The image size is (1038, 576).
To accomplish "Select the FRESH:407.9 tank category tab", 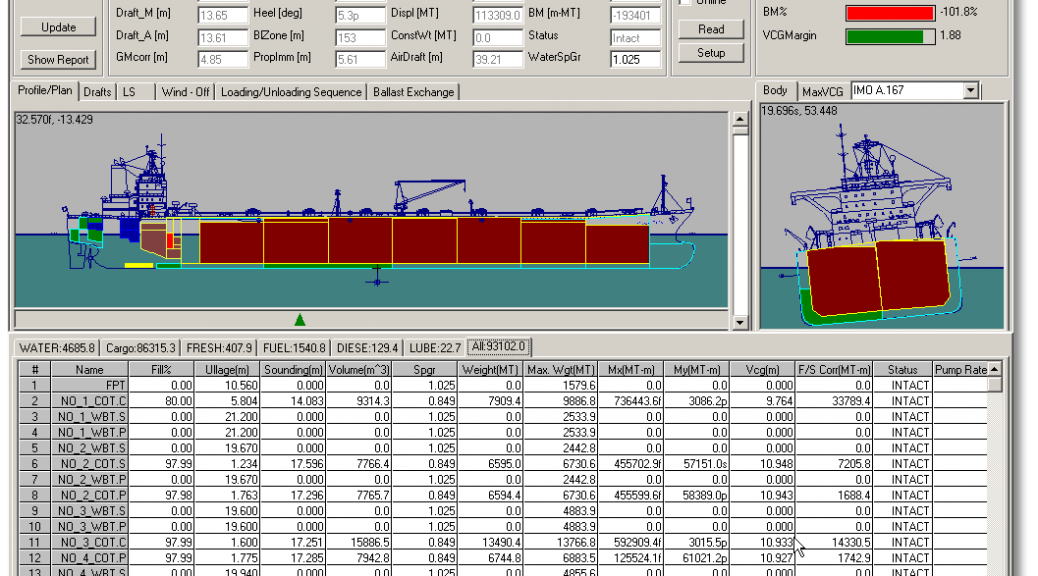I will (219, 348).
